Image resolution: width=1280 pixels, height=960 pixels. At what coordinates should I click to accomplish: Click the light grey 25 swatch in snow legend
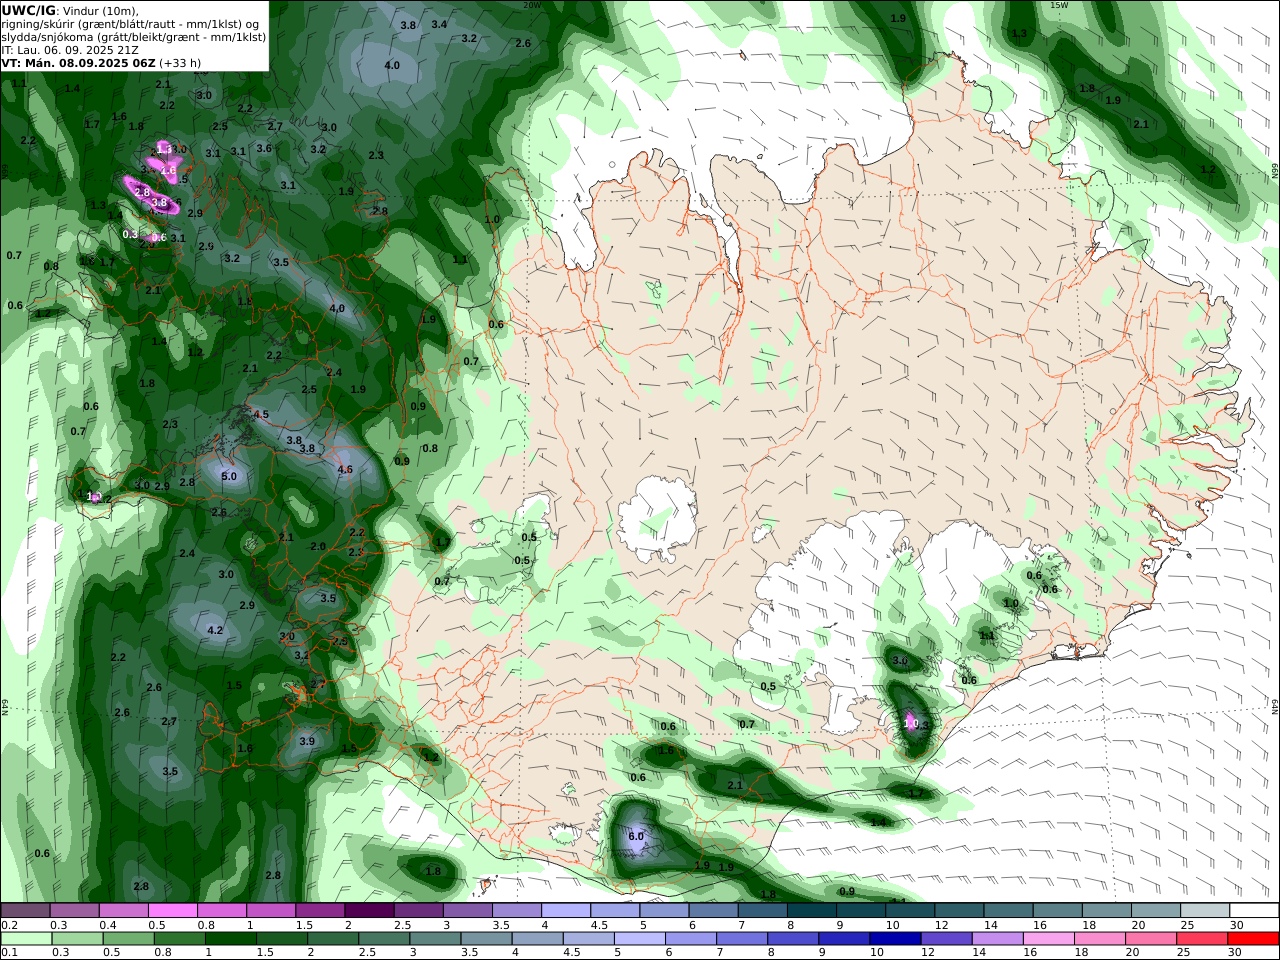(x=1204, y=911)
